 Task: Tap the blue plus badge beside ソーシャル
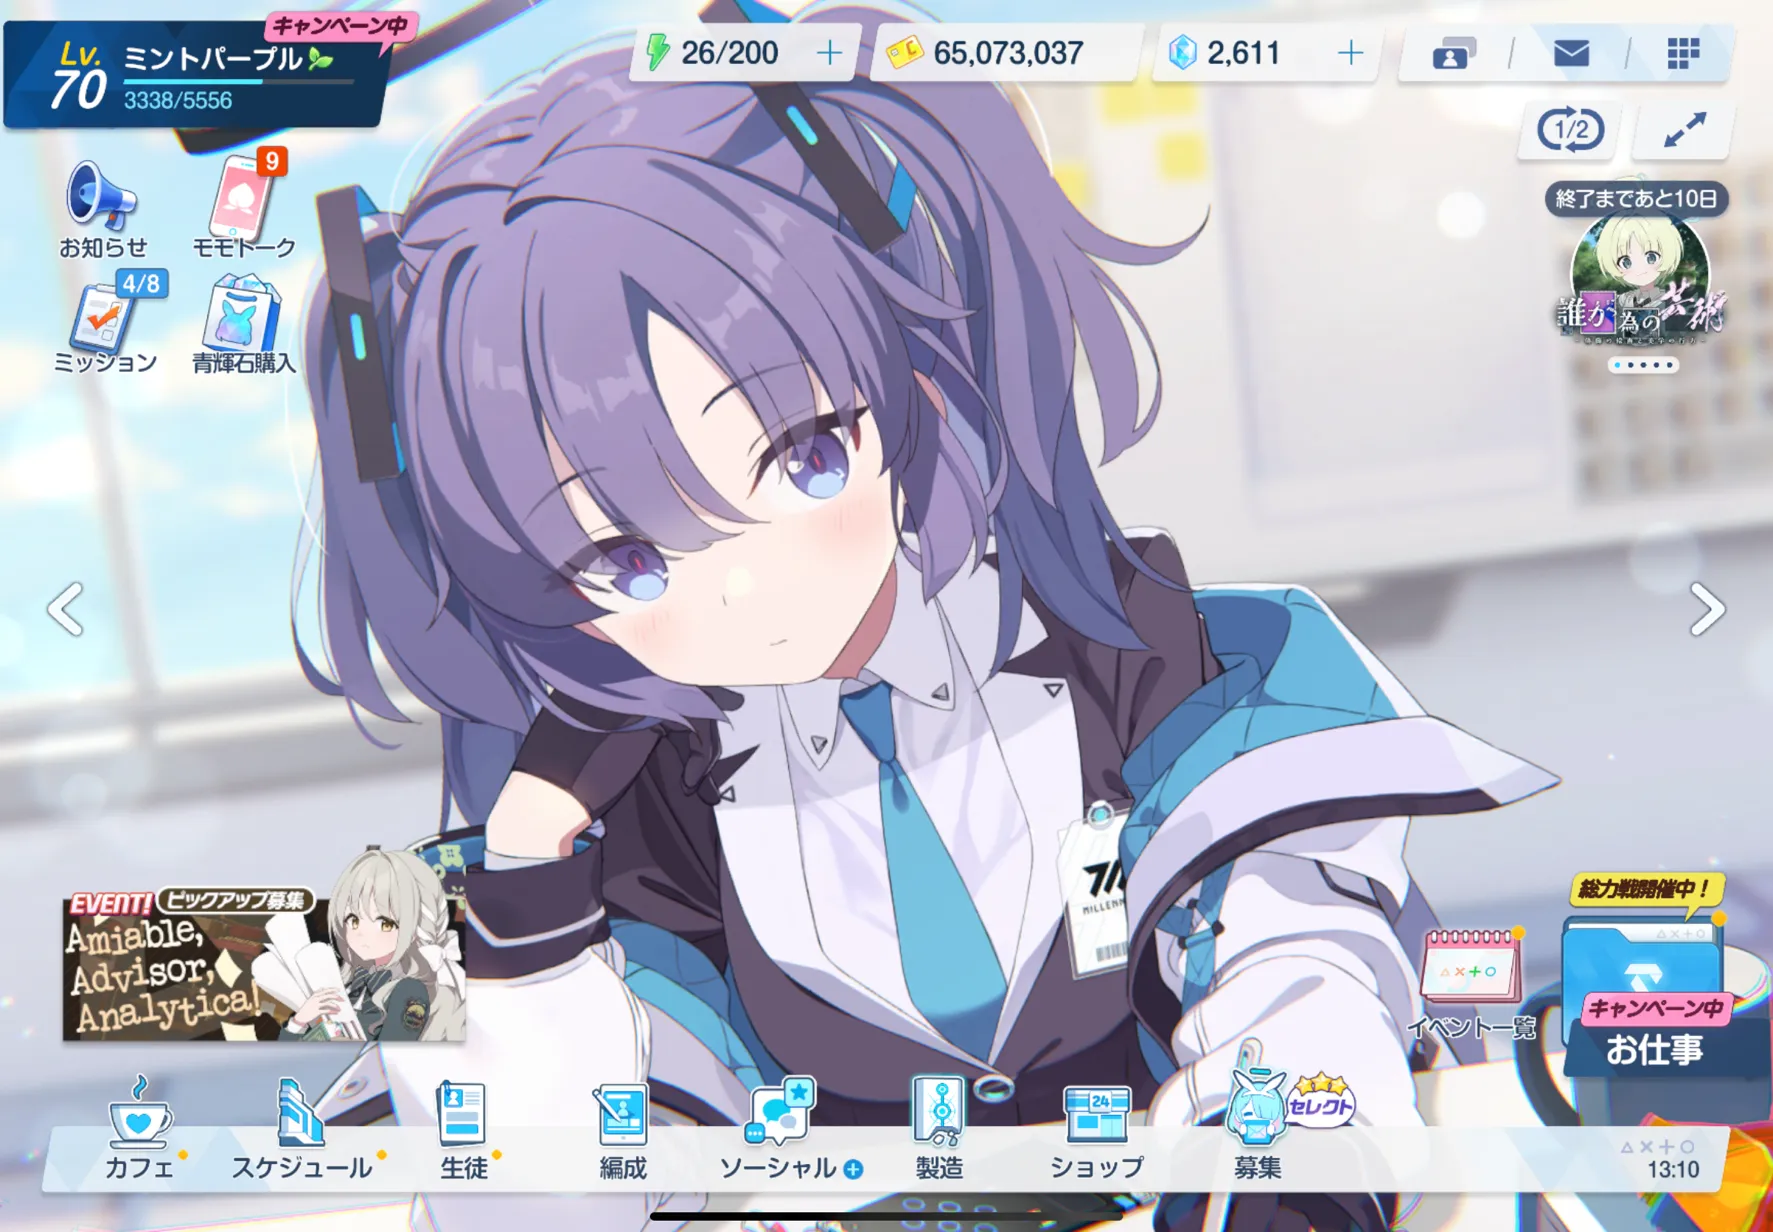853,1168
